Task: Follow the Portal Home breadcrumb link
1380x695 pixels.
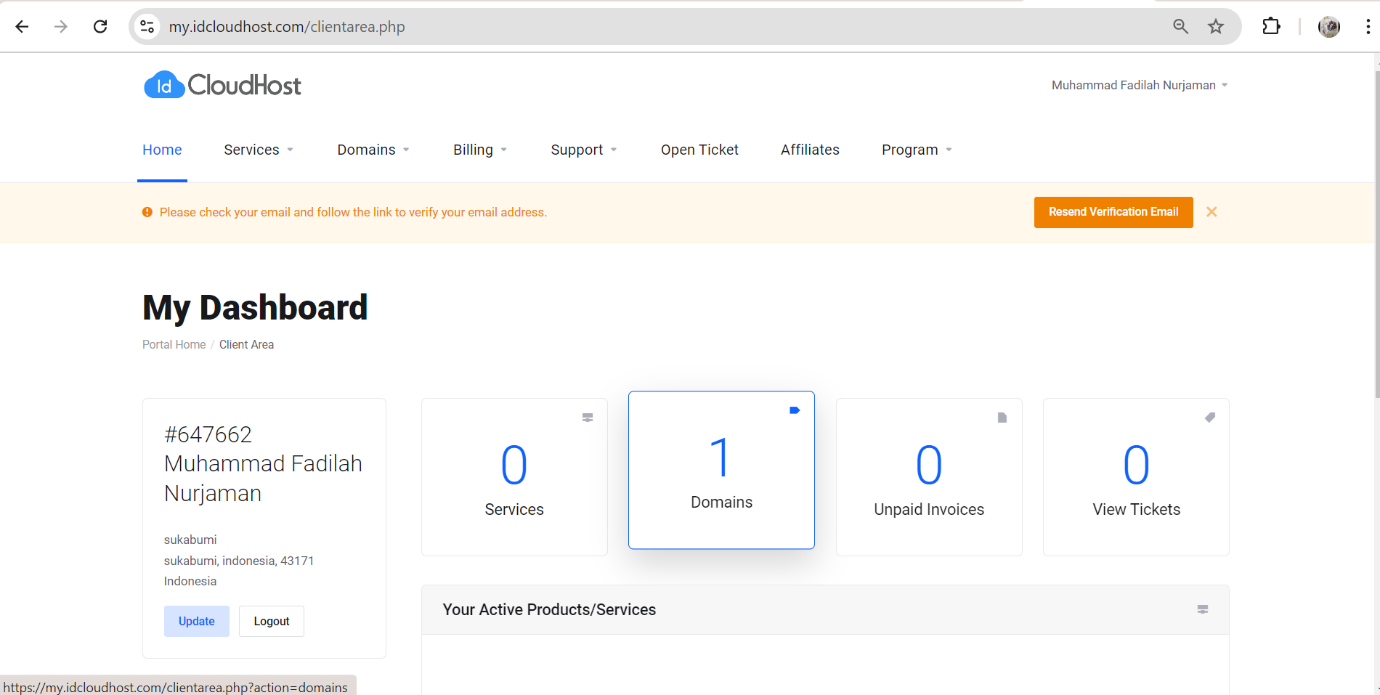Action: pyautogui.click(x=174, y=345)
